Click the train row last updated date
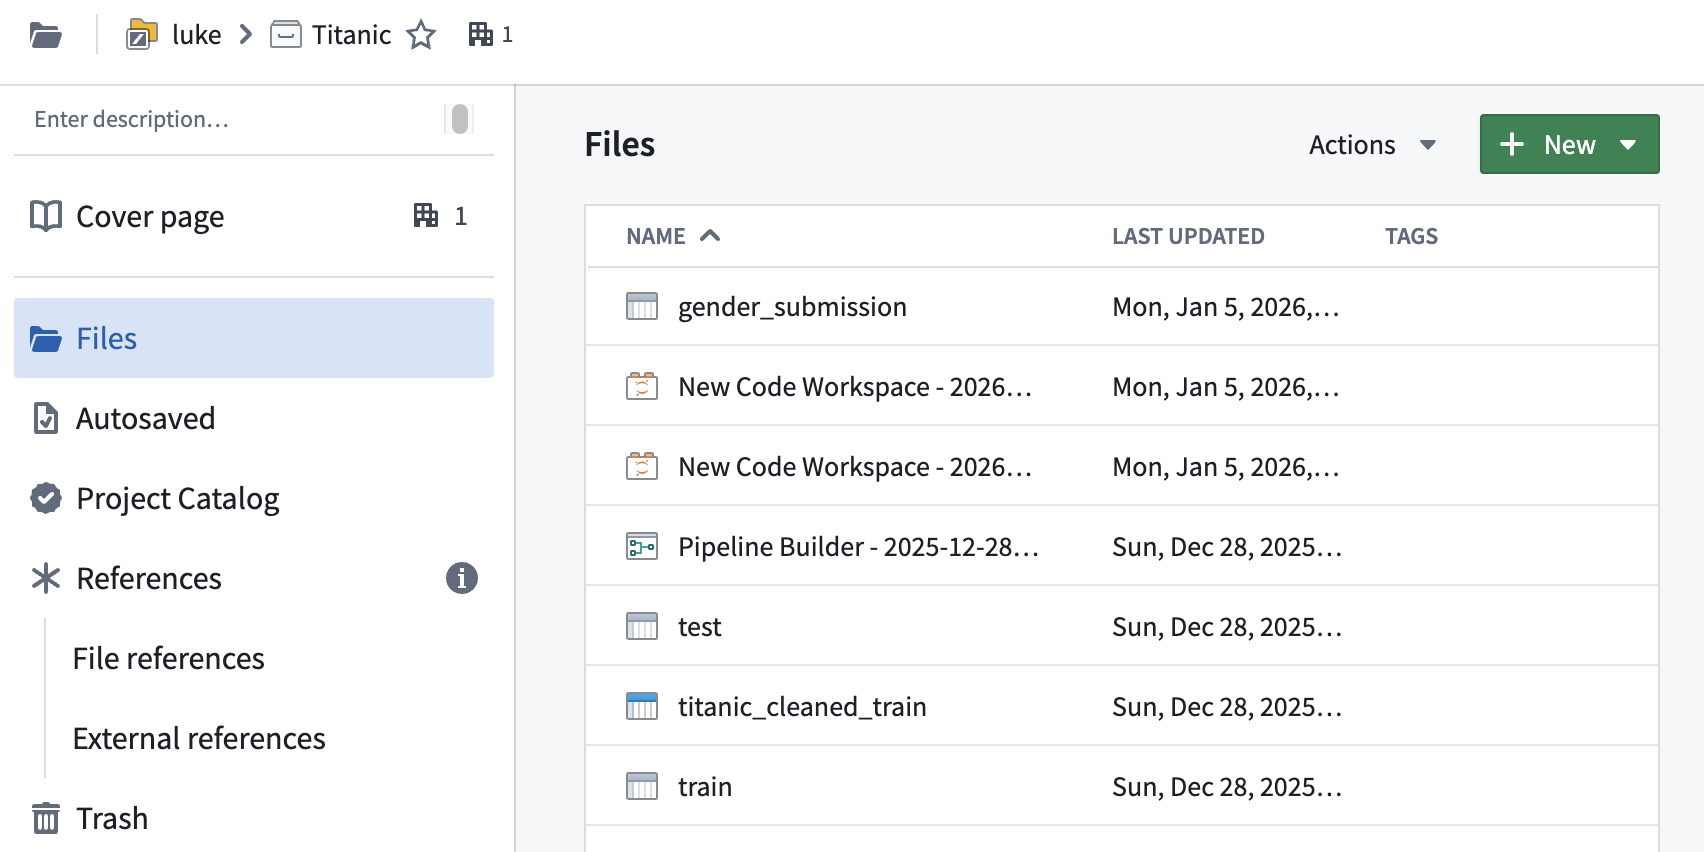The image size is (1704, 852). coord(1227,787)
